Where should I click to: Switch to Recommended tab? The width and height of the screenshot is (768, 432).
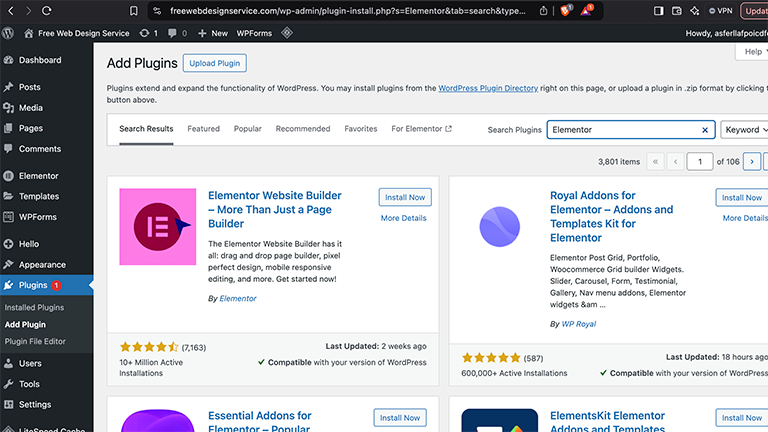[303, 129]
